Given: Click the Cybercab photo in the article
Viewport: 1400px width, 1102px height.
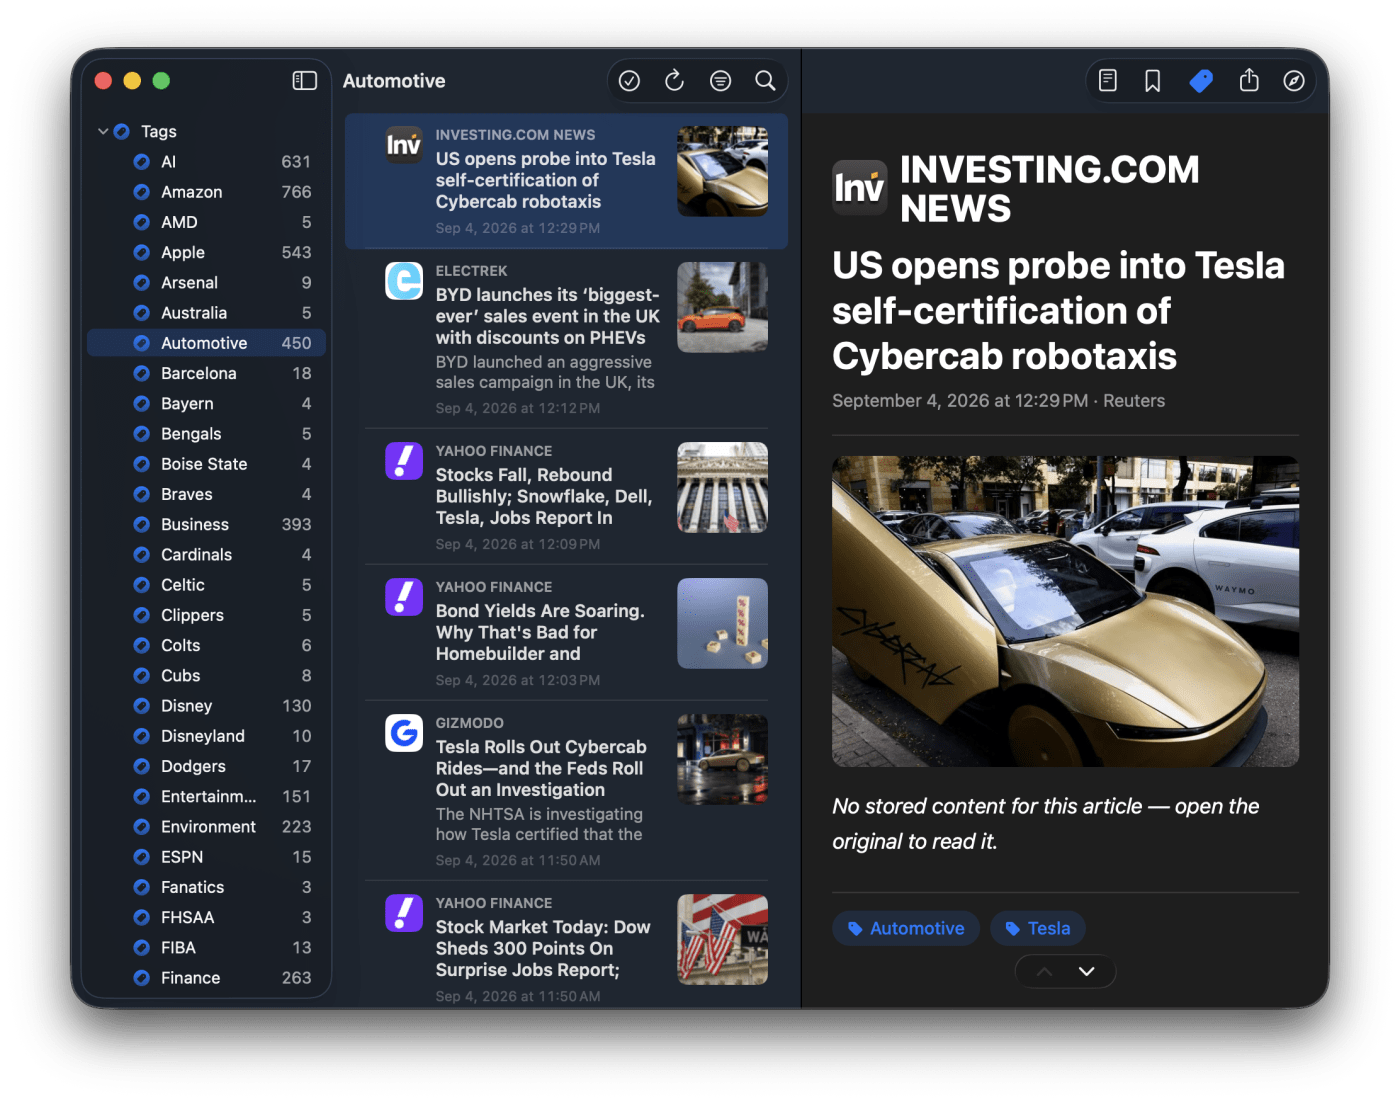Looking at the screenshot, I should (x=1066, y=611).
